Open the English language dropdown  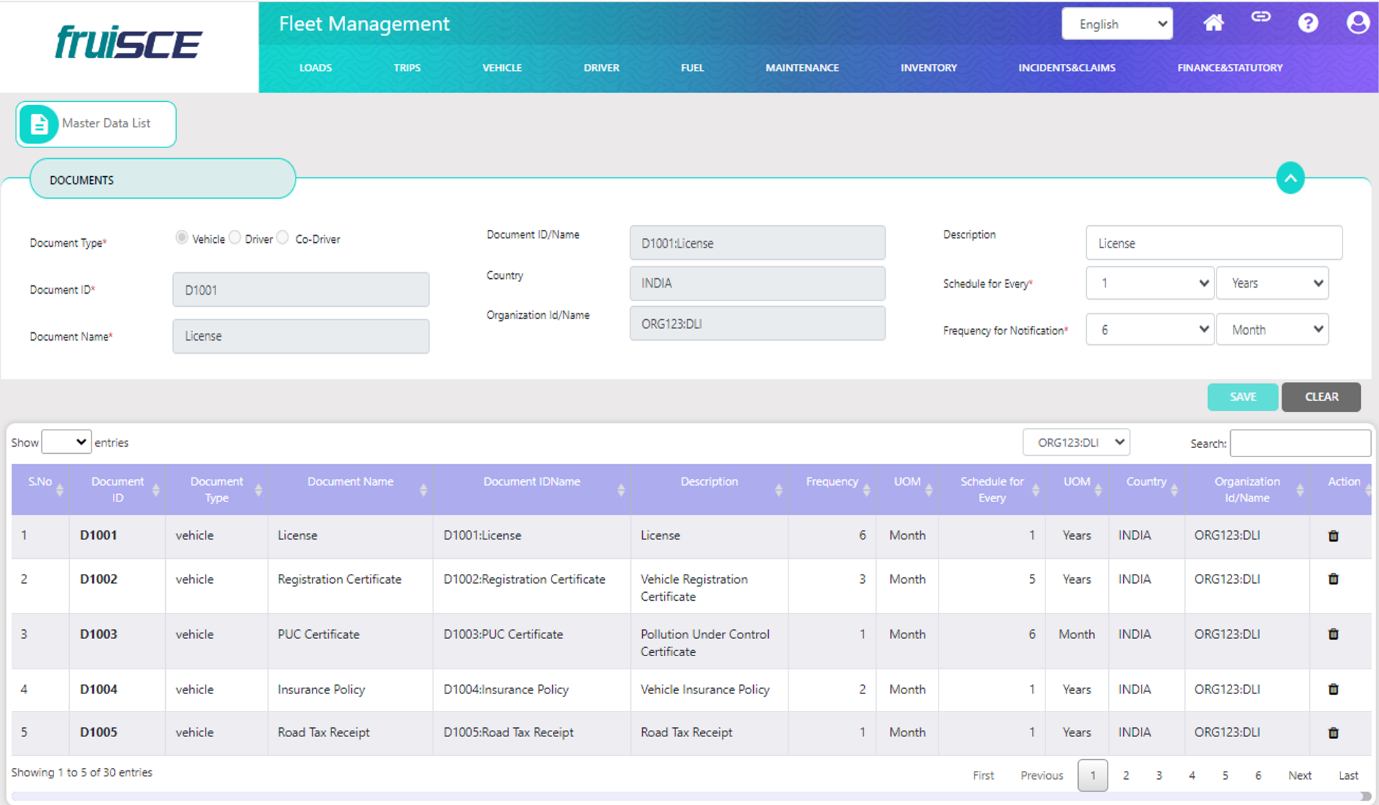click(1116, 24)
